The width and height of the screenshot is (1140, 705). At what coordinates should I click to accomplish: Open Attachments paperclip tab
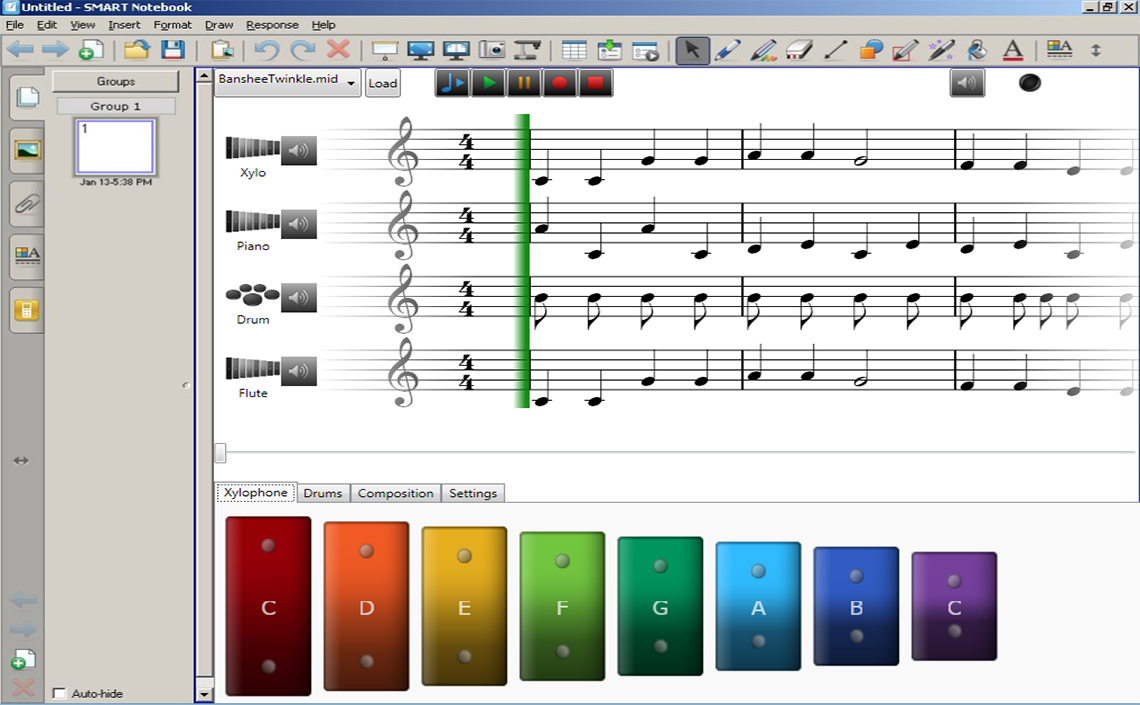coord(28,204)
